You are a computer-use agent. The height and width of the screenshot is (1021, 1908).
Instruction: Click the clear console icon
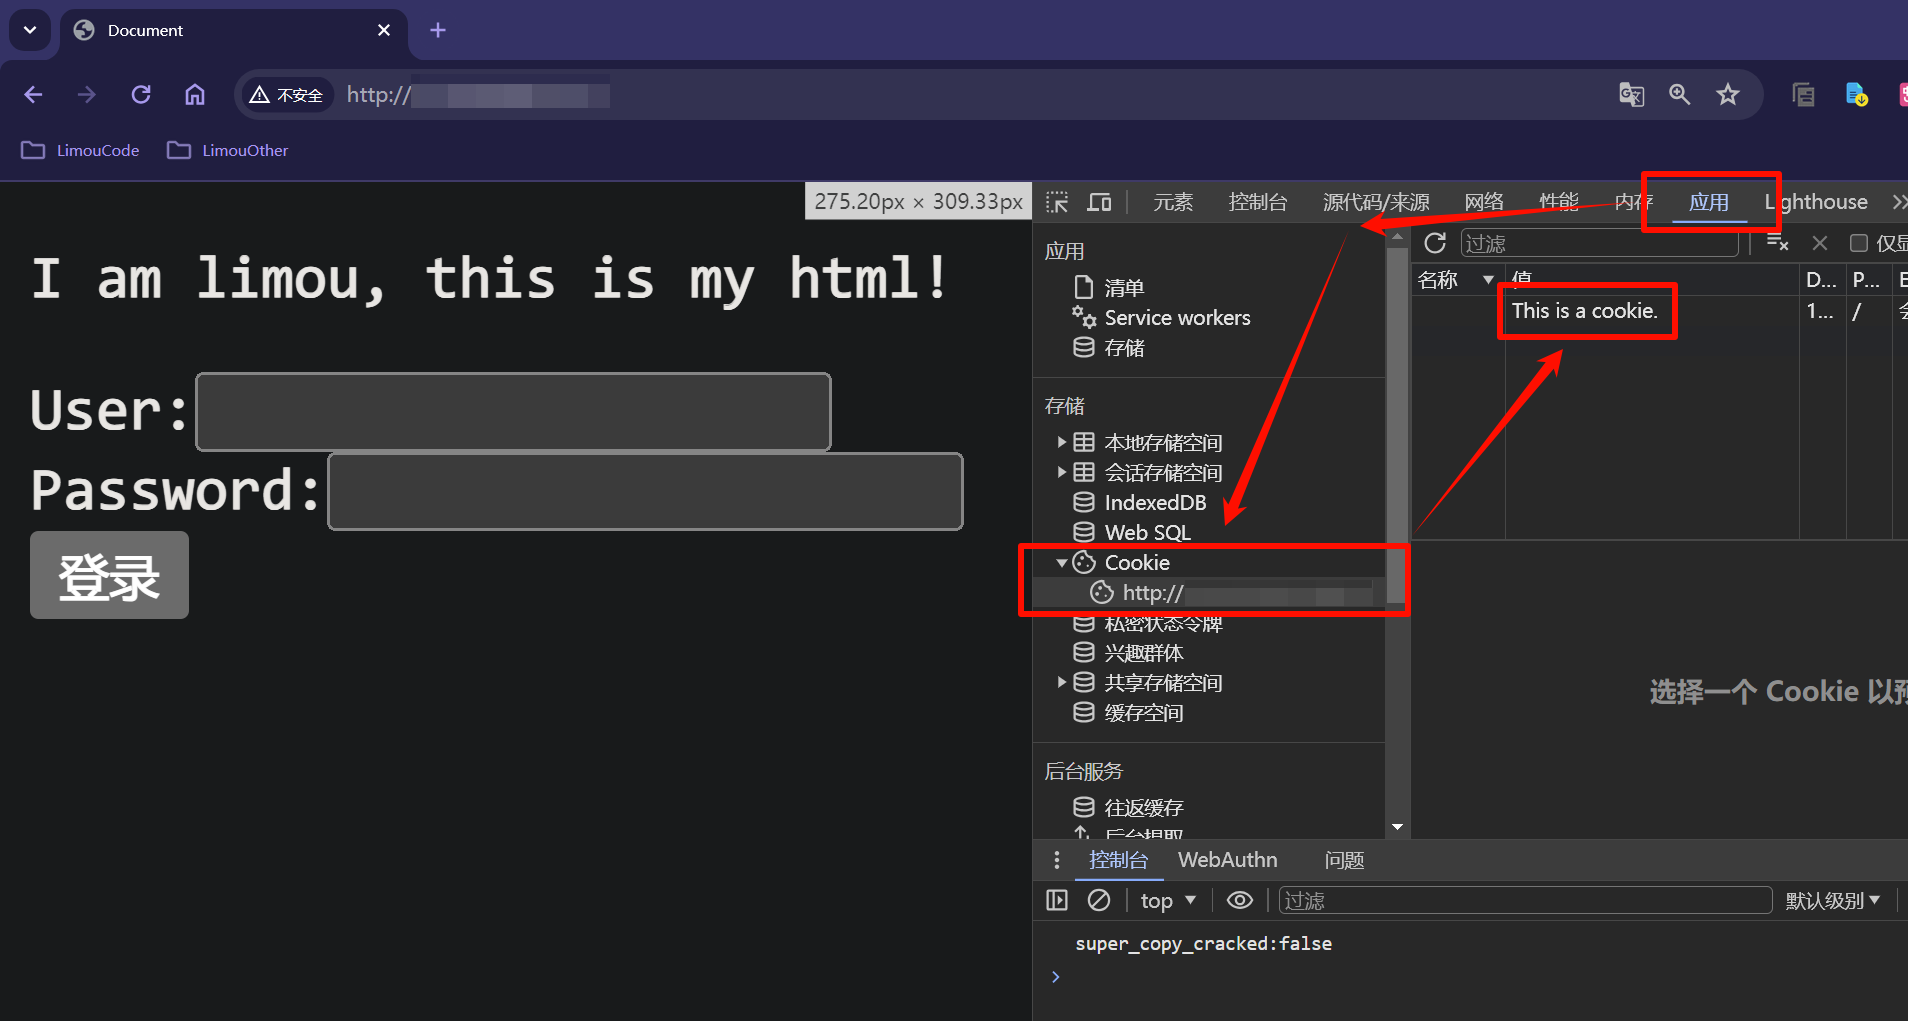click(x=1099, y=900)
